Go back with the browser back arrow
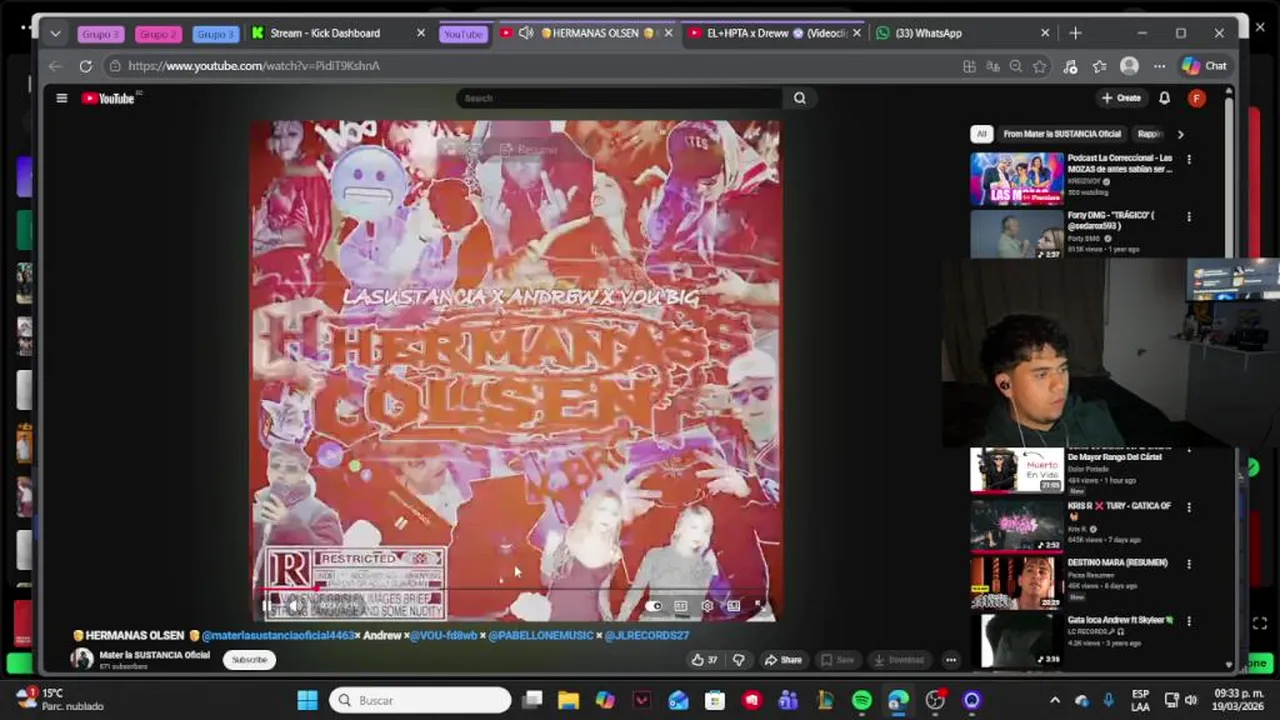The width and height of the screenshot is (1280, 720). pos(55,66)
